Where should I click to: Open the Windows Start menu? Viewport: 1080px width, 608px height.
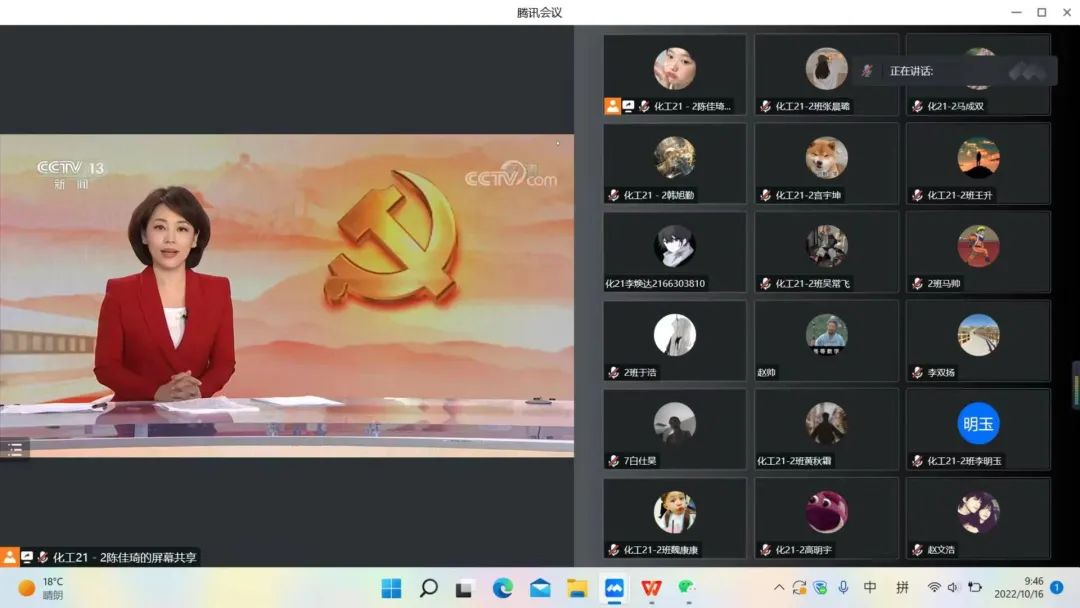tap(391, 588)
